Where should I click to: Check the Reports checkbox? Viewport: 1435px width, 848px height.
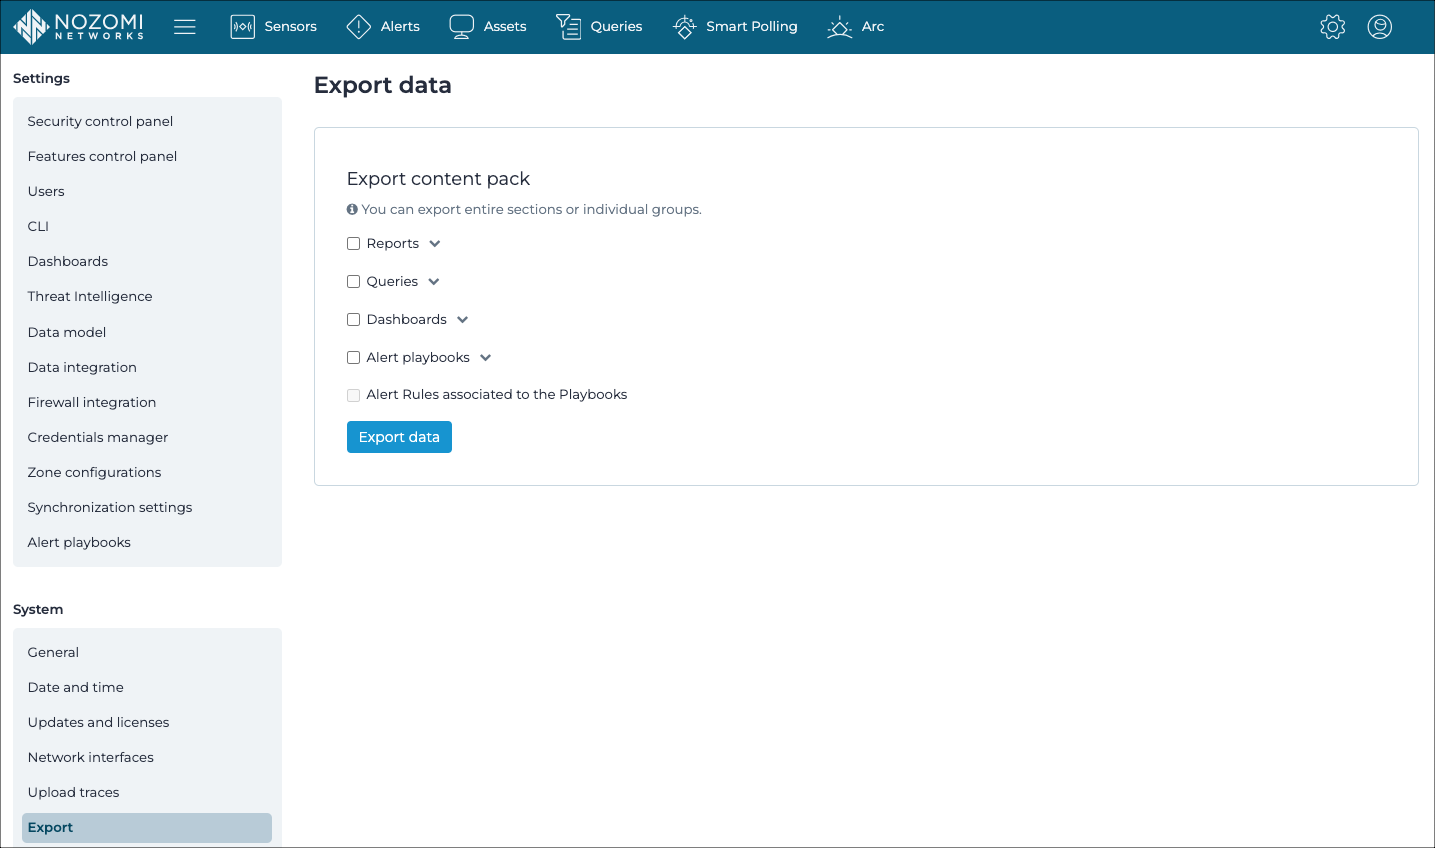tap(353, 244)
